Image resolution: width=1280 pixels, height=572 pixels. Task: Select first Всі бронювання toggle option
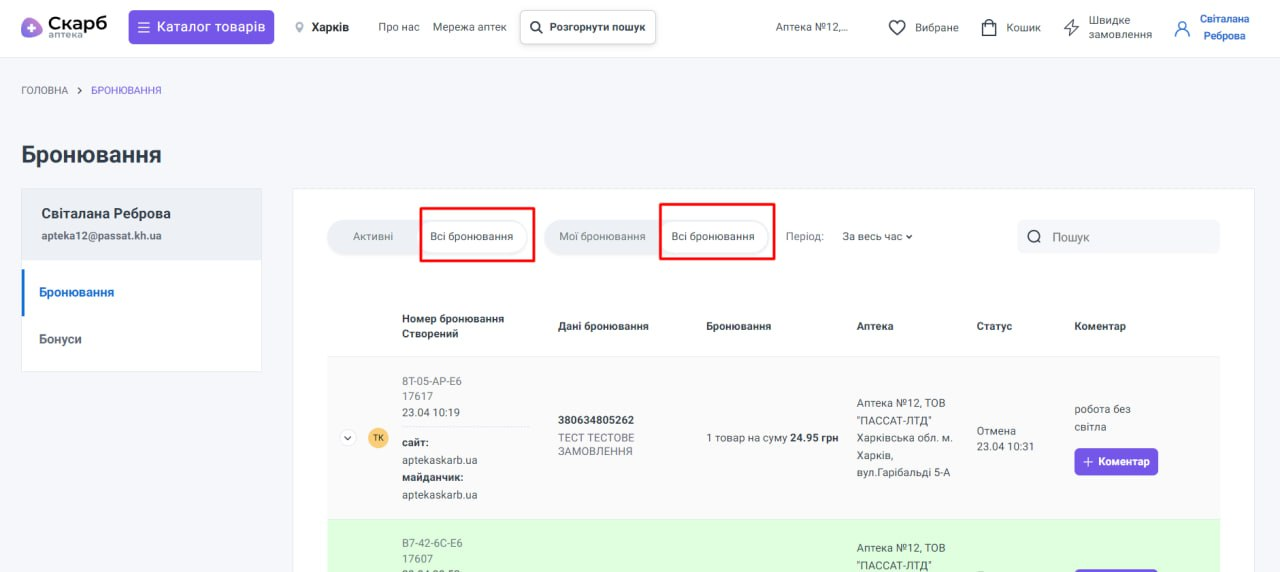[472, 237]
